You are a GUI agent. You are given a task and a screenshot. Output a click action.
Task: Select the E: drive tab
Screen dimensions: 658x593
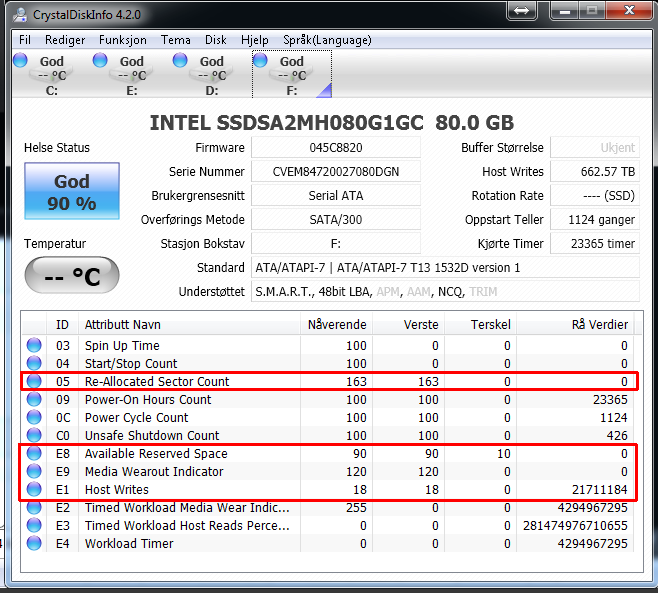tap(132, 74)
